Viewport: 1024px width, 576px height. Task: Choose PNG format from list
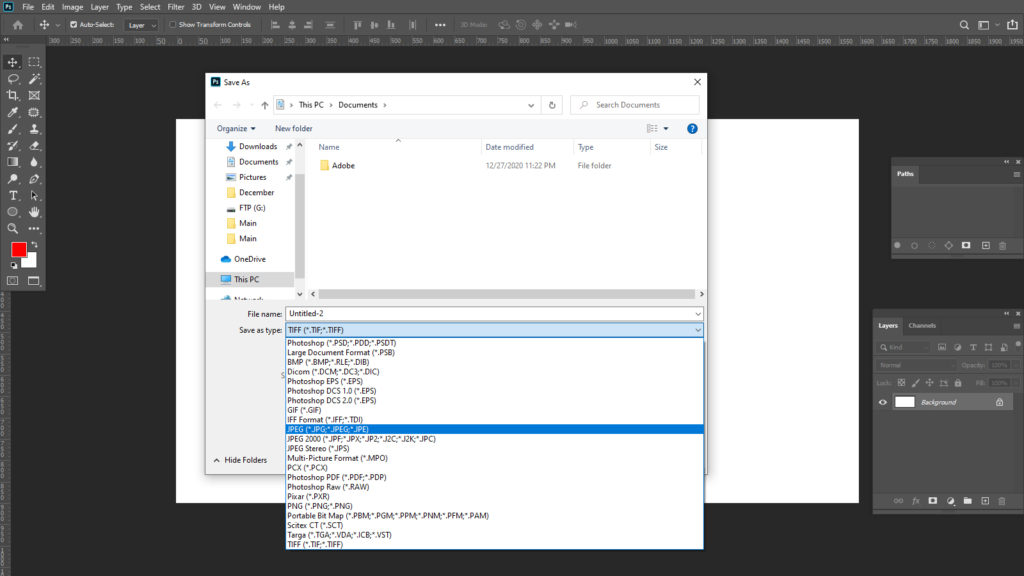(x=494, y=506)
